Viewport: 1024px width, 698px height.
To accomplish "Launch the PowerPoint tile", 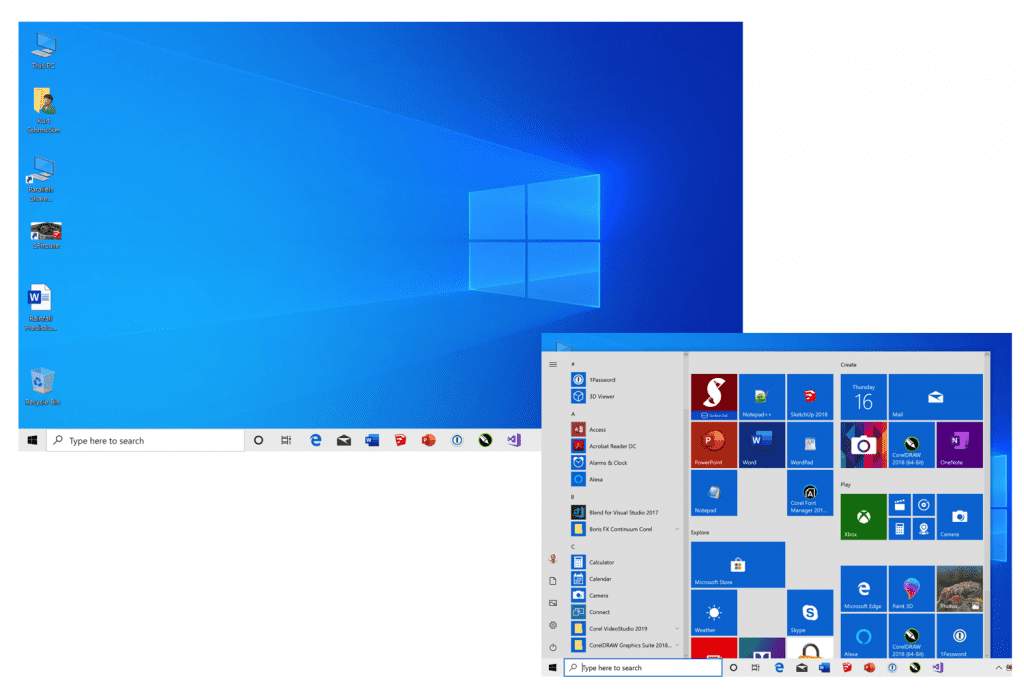I will click(x=714, y=445).
